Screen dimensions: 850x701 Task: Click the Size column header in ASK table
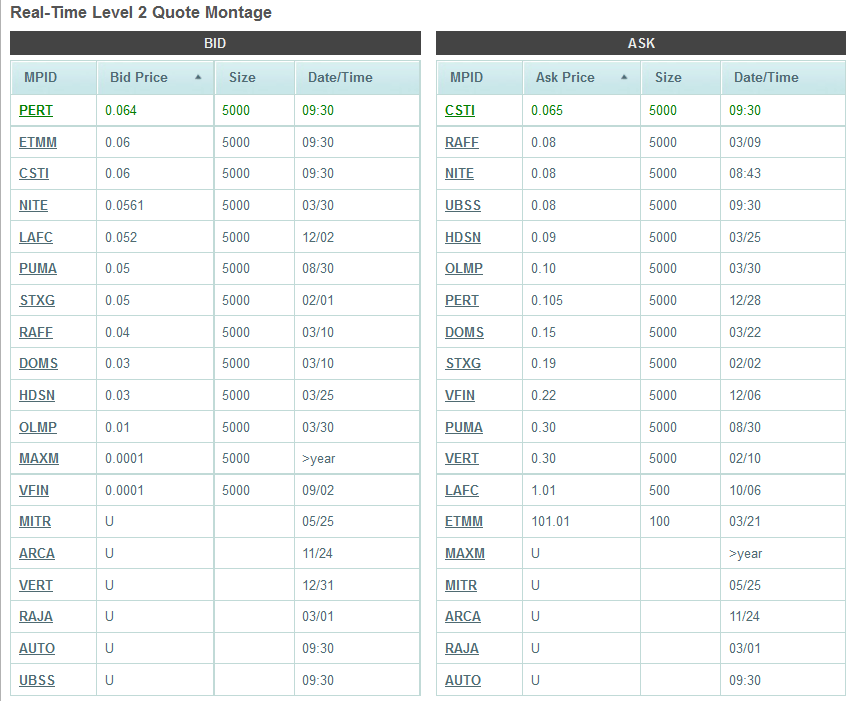coord(668,77)
